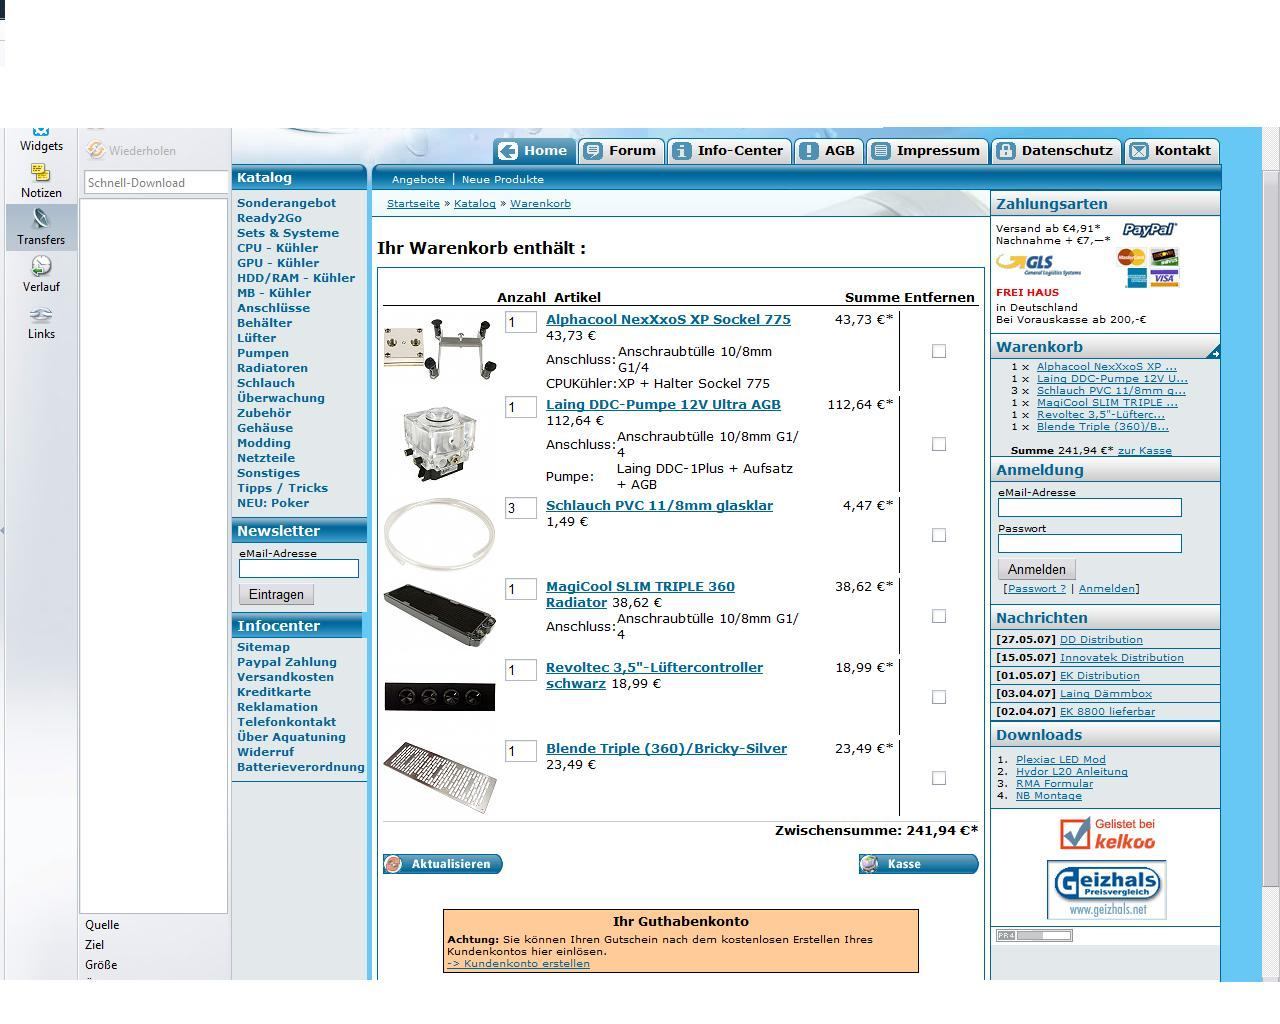The width and height of the screenshot is (1280, 1024).
Task: Tick remove checkbox for Alphacool NexXxoS
Action: coord(938,351)
